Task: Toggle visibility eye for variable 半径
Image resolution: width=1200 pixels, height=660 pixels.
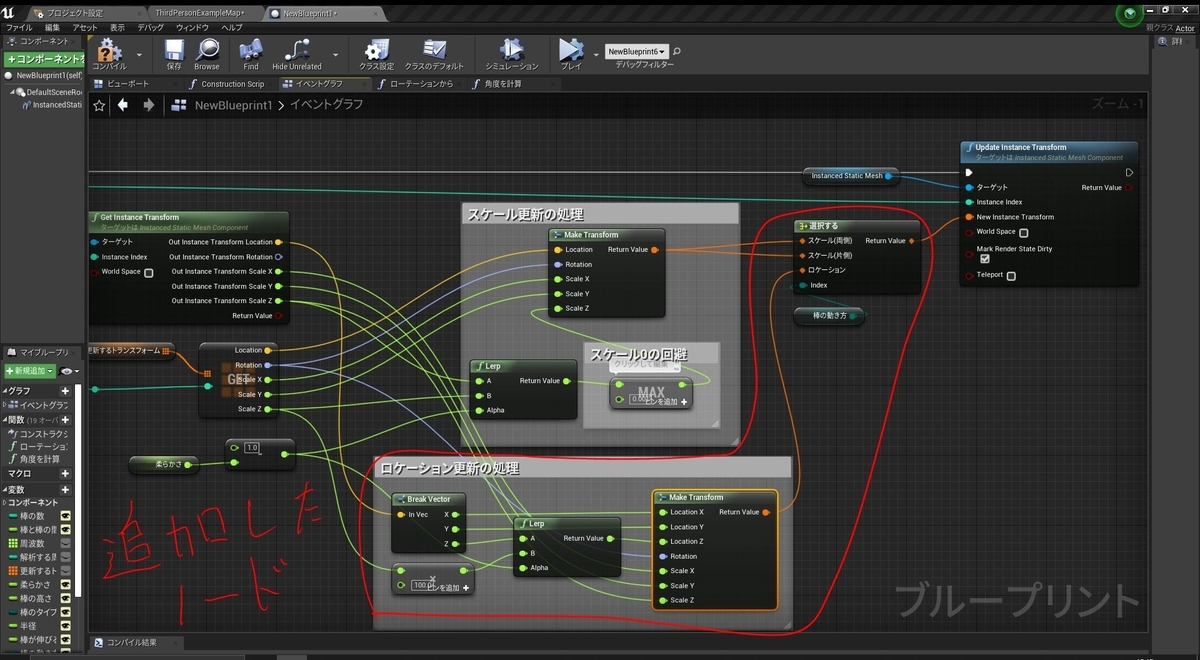Action: (65, 627)
